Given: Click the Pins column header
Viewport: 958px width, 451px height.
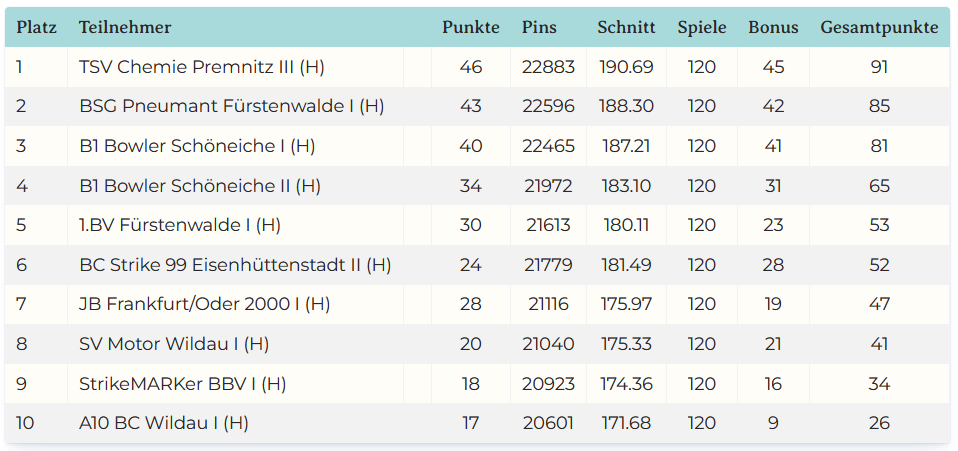Looking at the screenshot, I should pyautogui.click(x=539, y=28).
